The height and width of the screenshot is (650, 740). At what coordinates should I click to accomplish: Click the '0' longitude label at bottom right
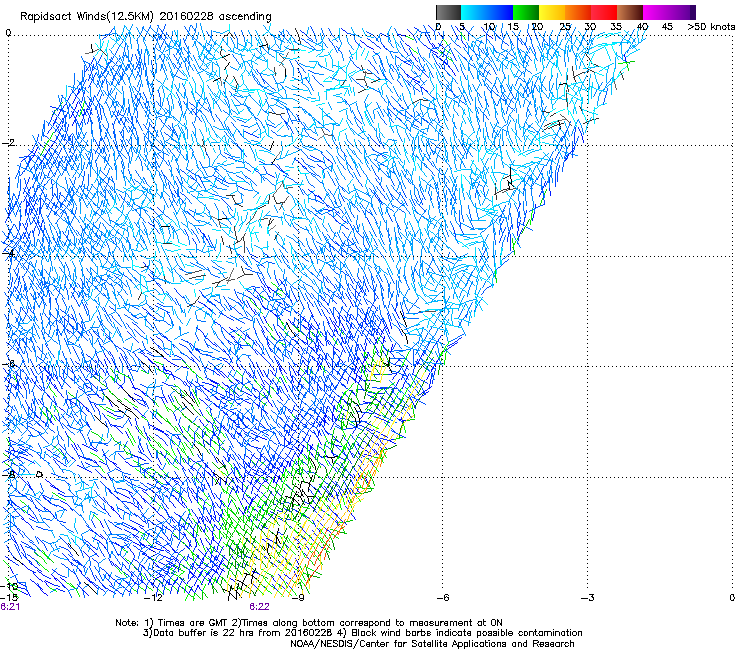(732, 598)
